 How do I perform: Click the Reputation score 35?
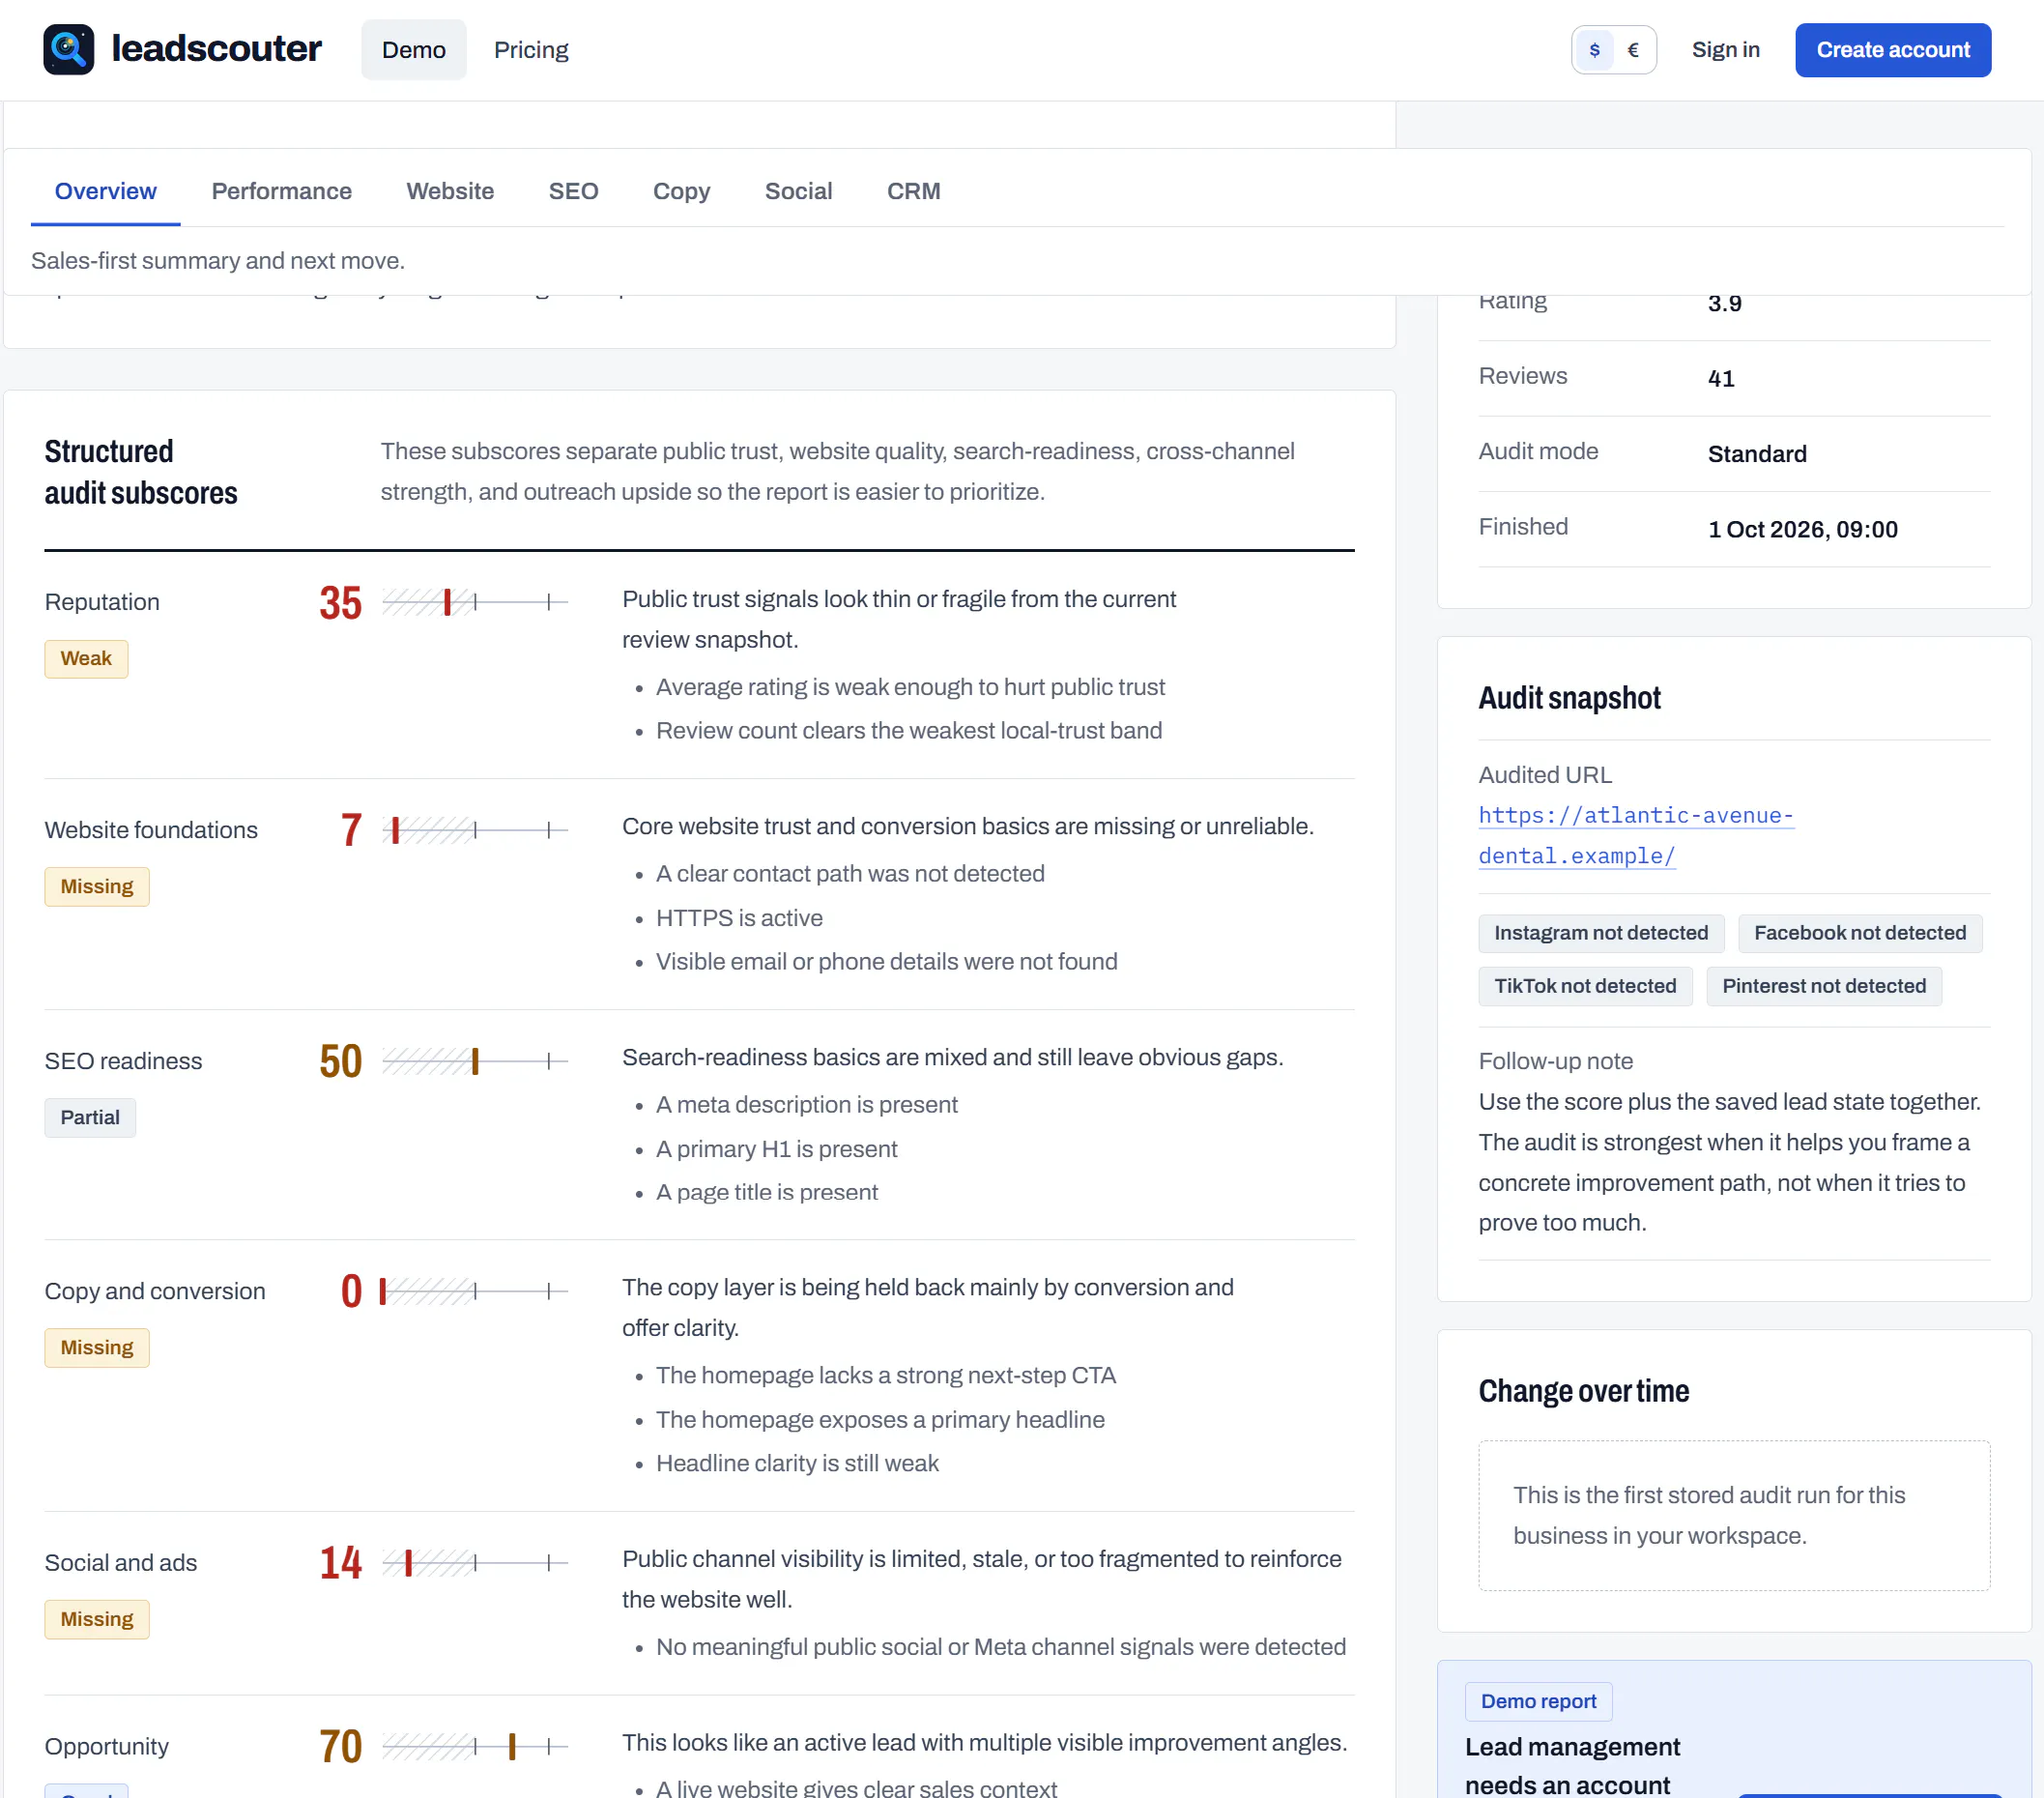tap(340, 603)
